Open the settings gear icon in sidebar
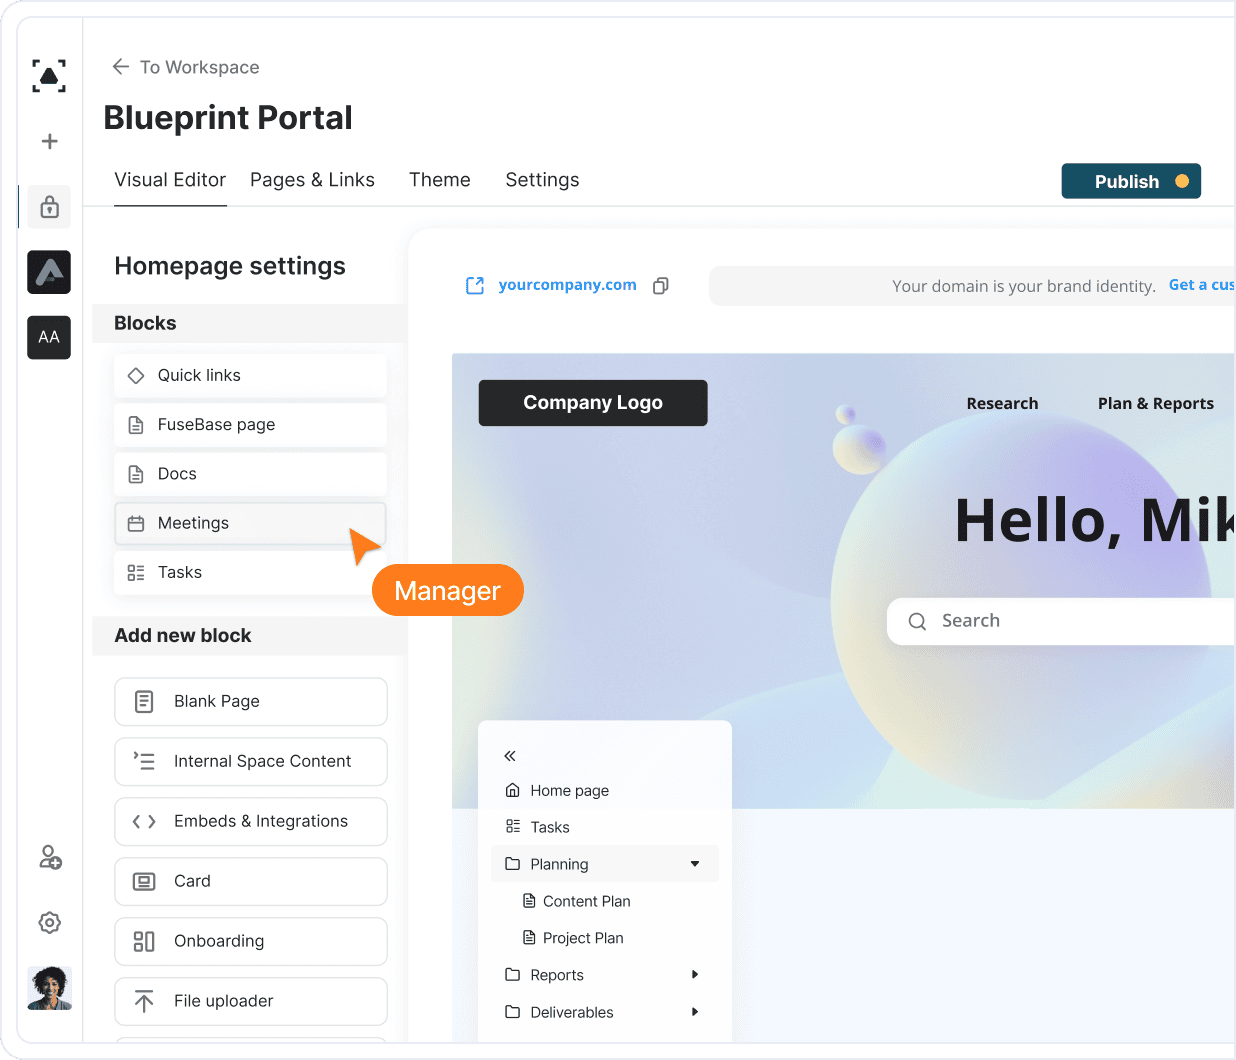The width and height of the screenshot is (1236, 1060). coord(49,922)
